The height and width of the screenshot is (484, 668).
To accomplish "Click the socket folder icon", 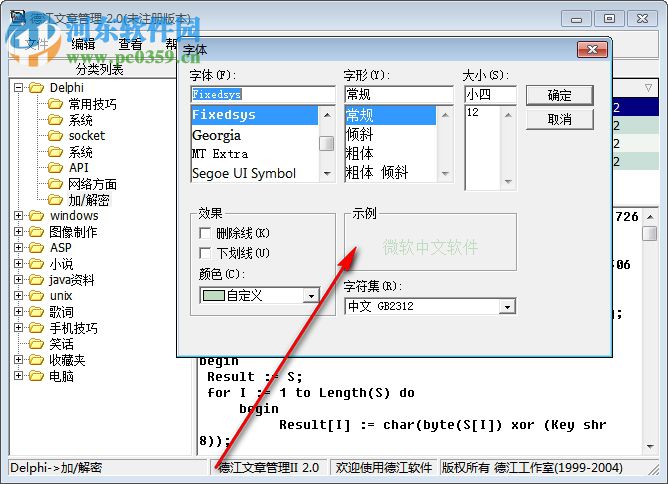I will coord(55,136).
